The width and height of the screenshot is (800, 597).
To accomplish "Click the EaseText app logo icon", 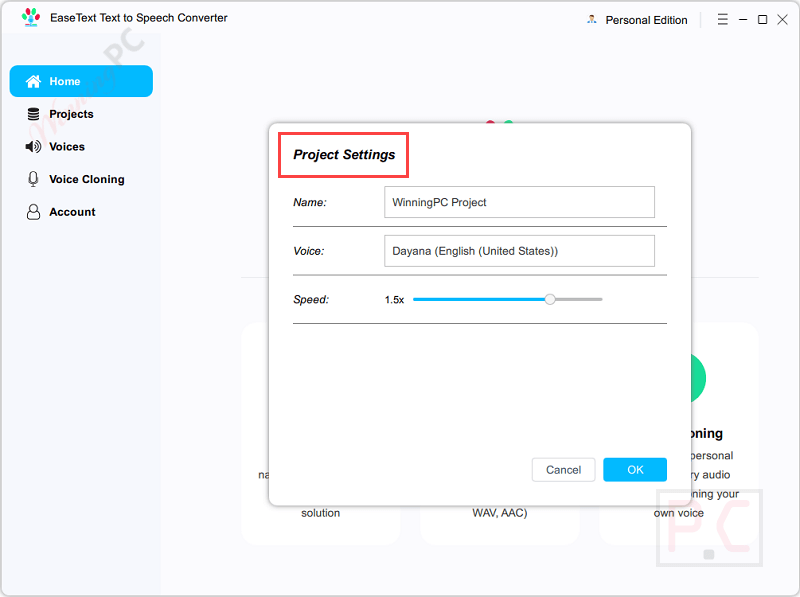I will pos(31,17).
